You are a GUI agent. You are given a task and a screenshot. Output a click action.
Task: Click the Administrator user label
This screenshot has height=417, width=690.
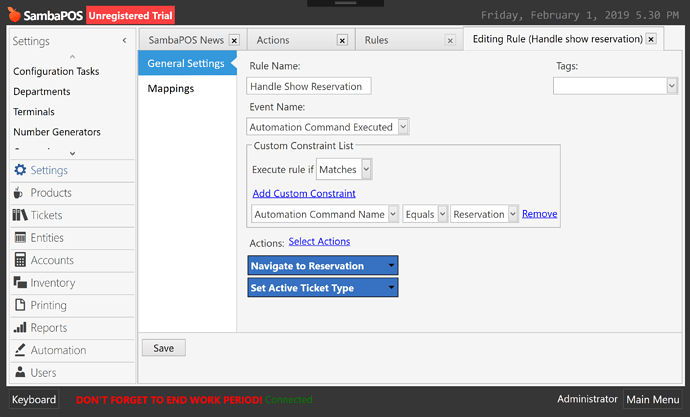(x=587, y=399)
